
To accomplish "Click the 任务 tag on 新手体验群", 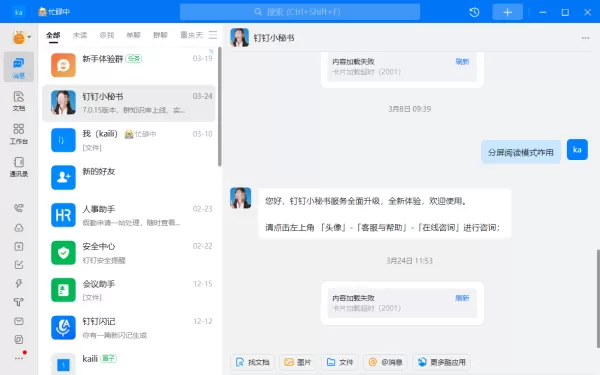I will [x=134, y=59].
